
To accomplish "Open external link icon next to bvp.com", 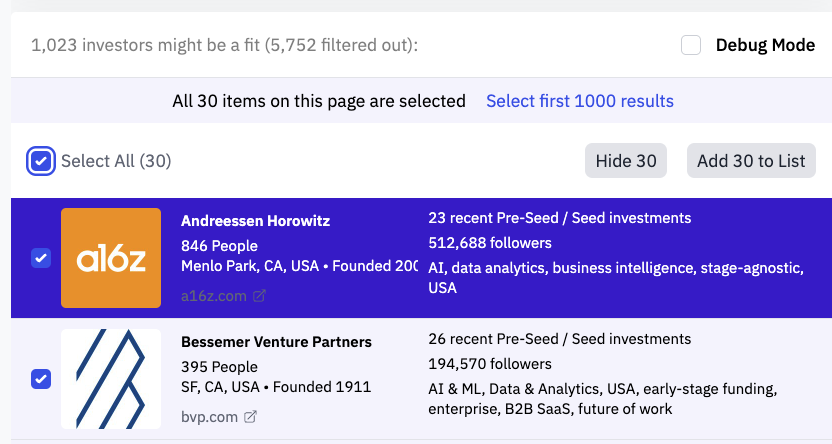I will [x=251, y=416].
